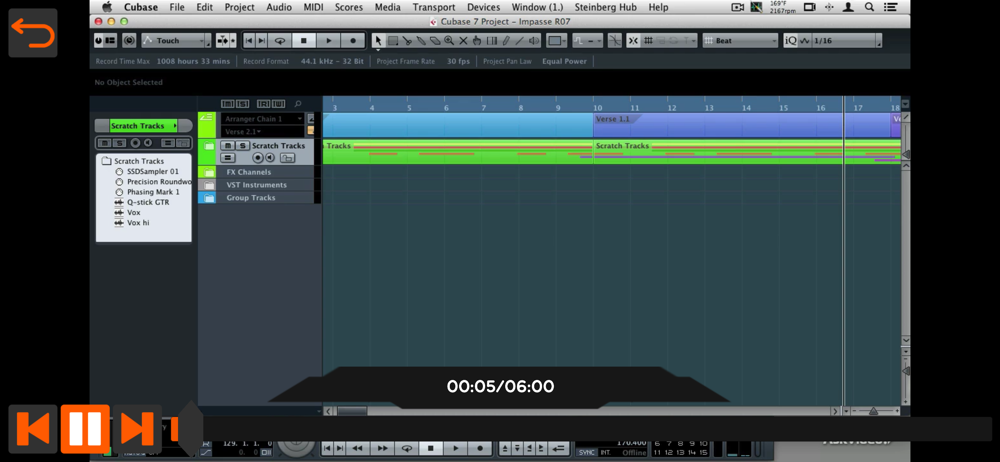The width and height of the screenshot is (1000, 462).
Task: Toggle global Solo state in track list header
Action: pyautogui.click(x=242, y=103)
